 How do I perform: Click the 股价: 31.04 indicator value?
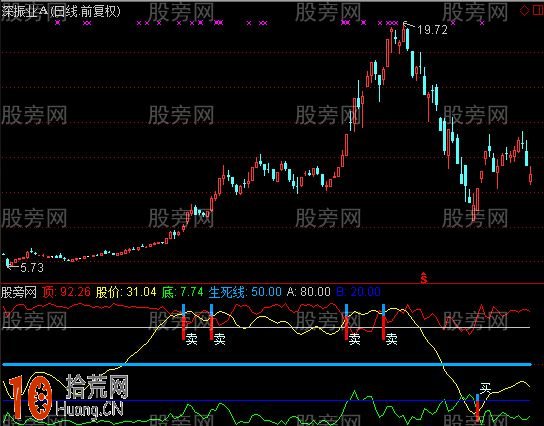tap(126, 292)
